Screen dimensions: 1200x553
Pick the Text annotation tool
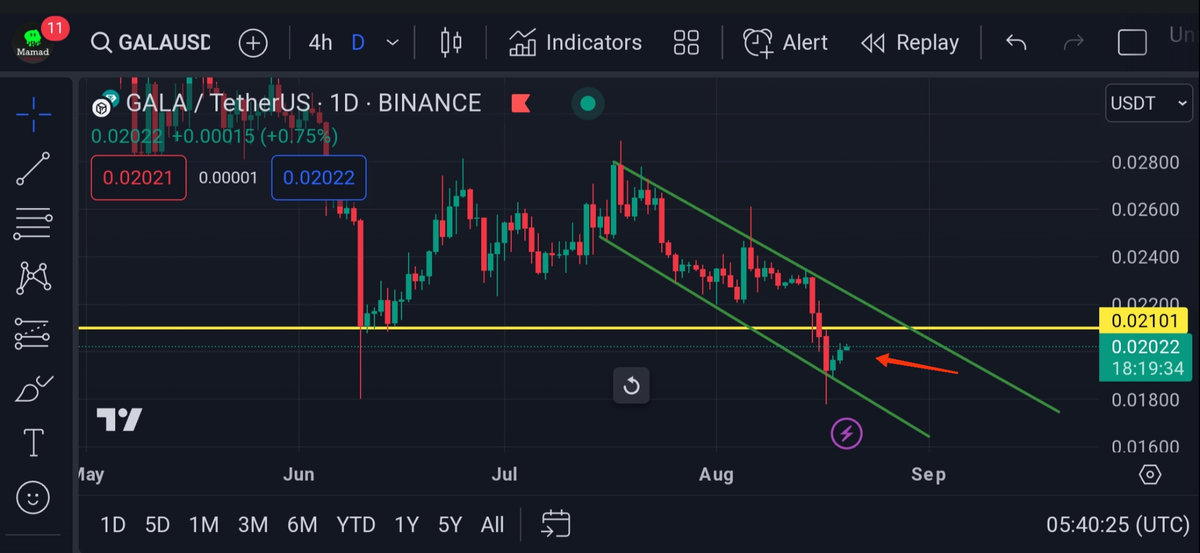coord(33,441)
